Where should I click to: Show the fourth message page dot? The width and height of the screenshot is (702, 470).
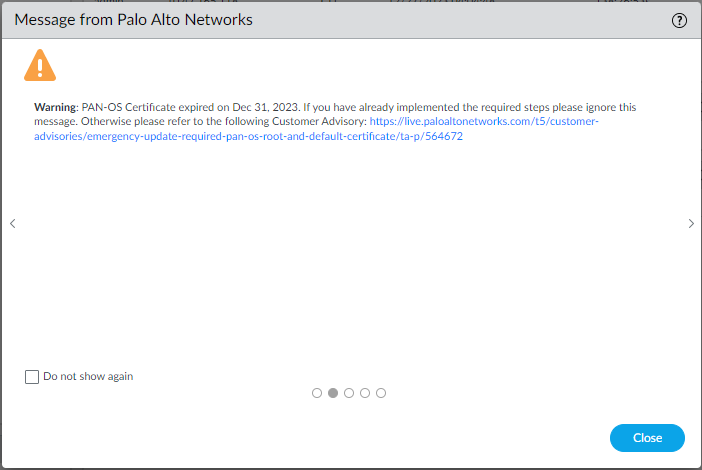coord(365,393)
